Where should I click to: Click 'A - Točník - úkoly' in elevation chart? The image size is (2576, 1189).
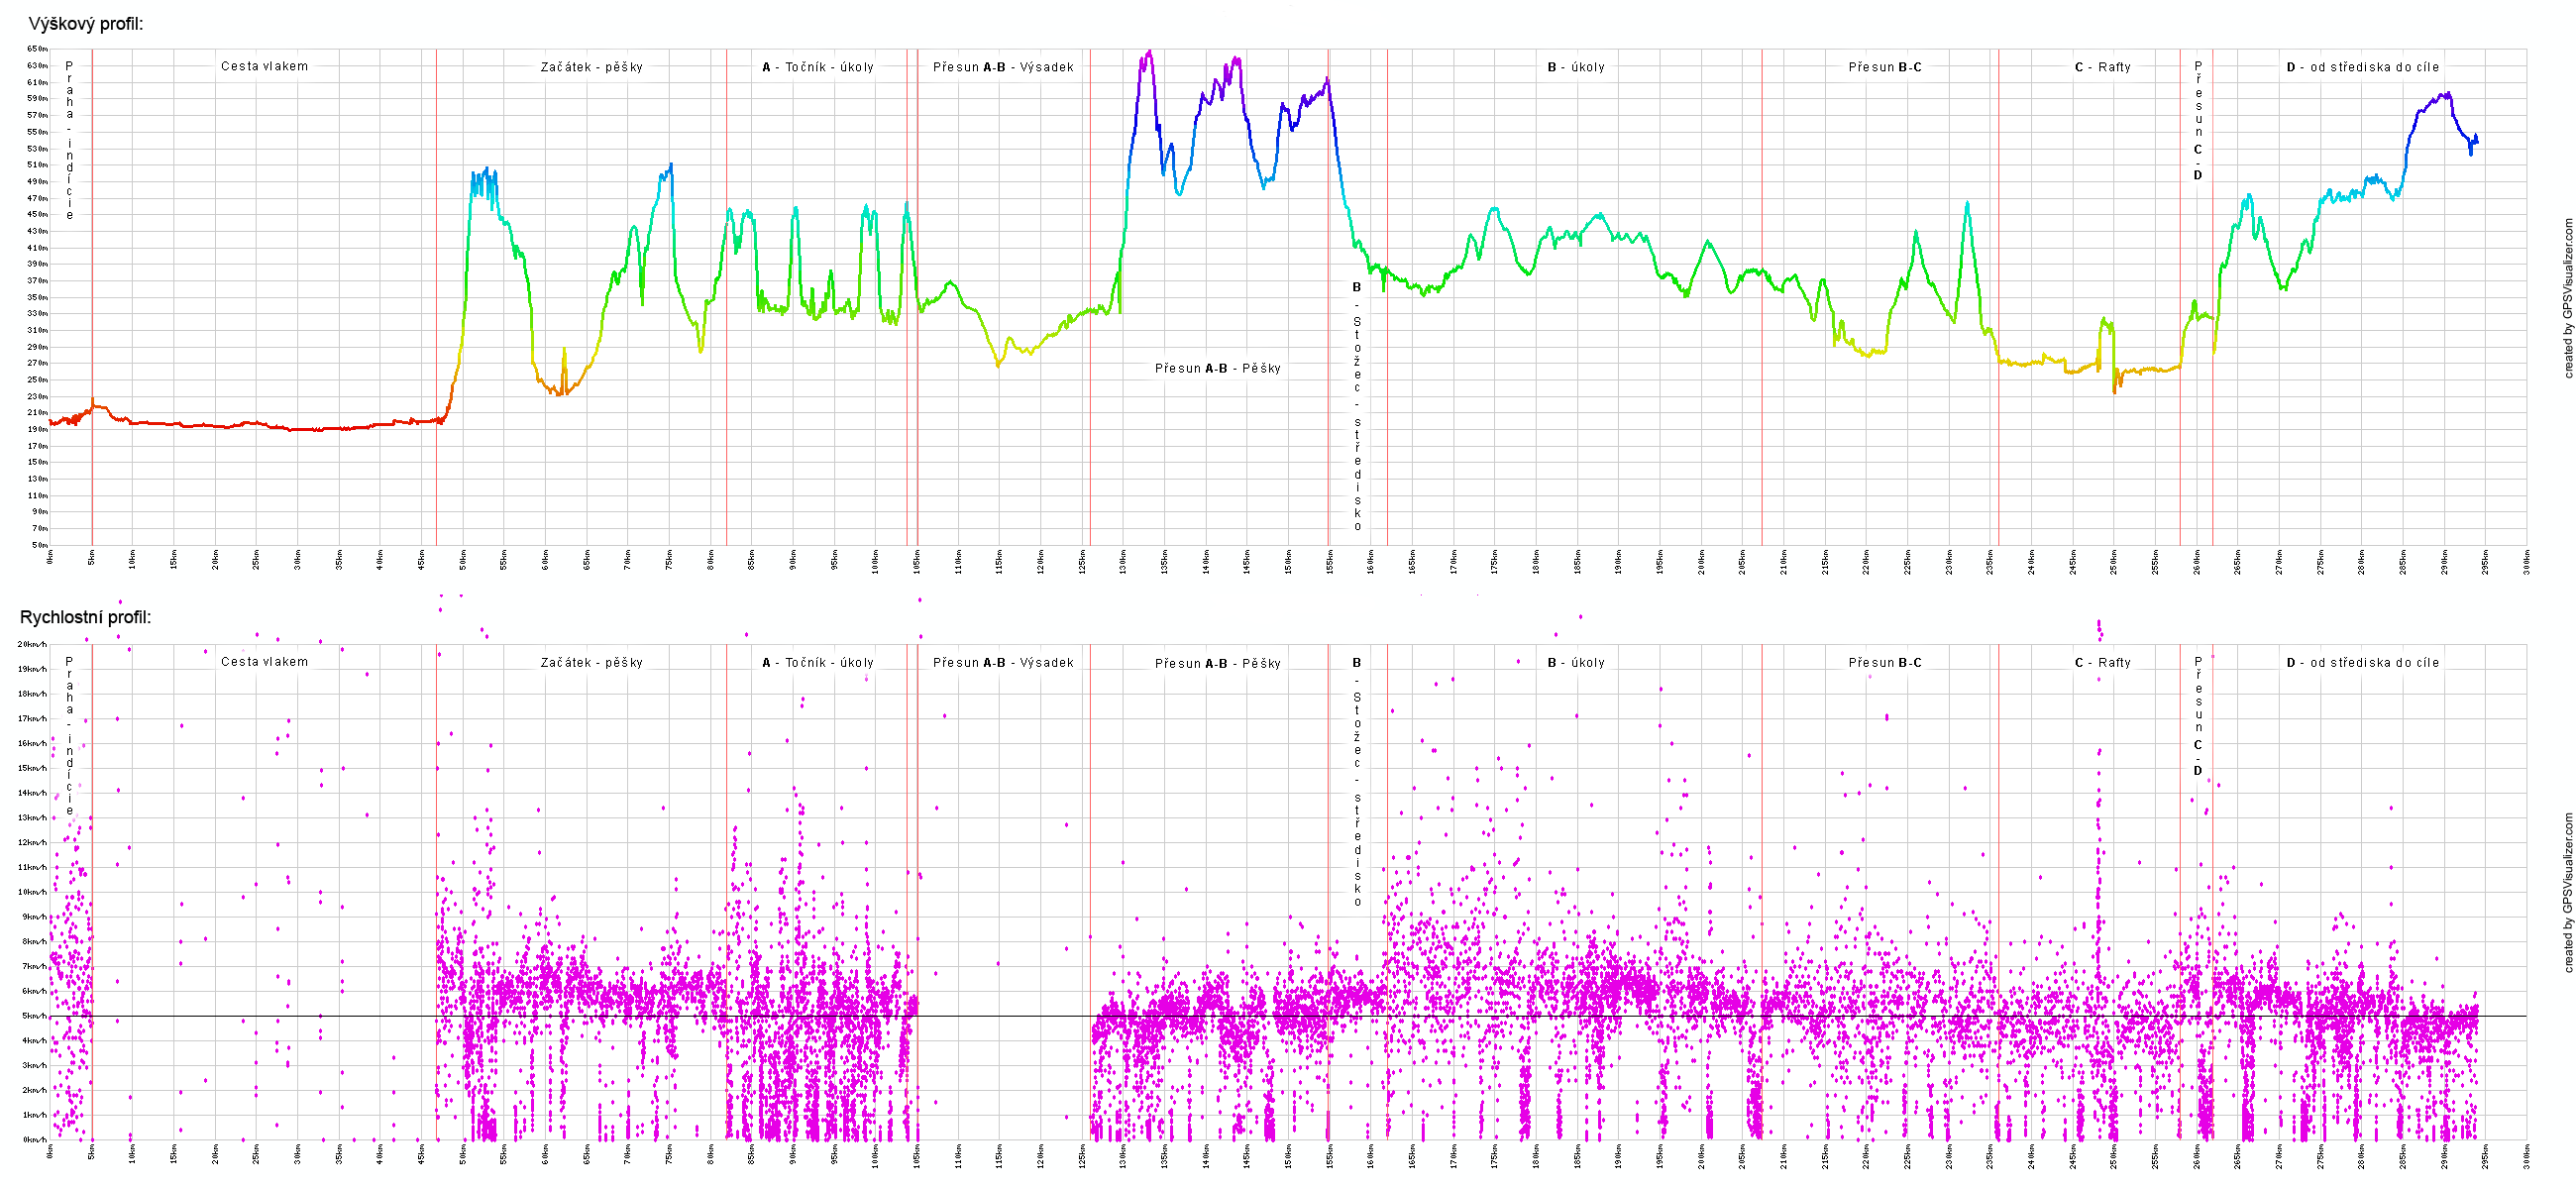pos(817,67)
